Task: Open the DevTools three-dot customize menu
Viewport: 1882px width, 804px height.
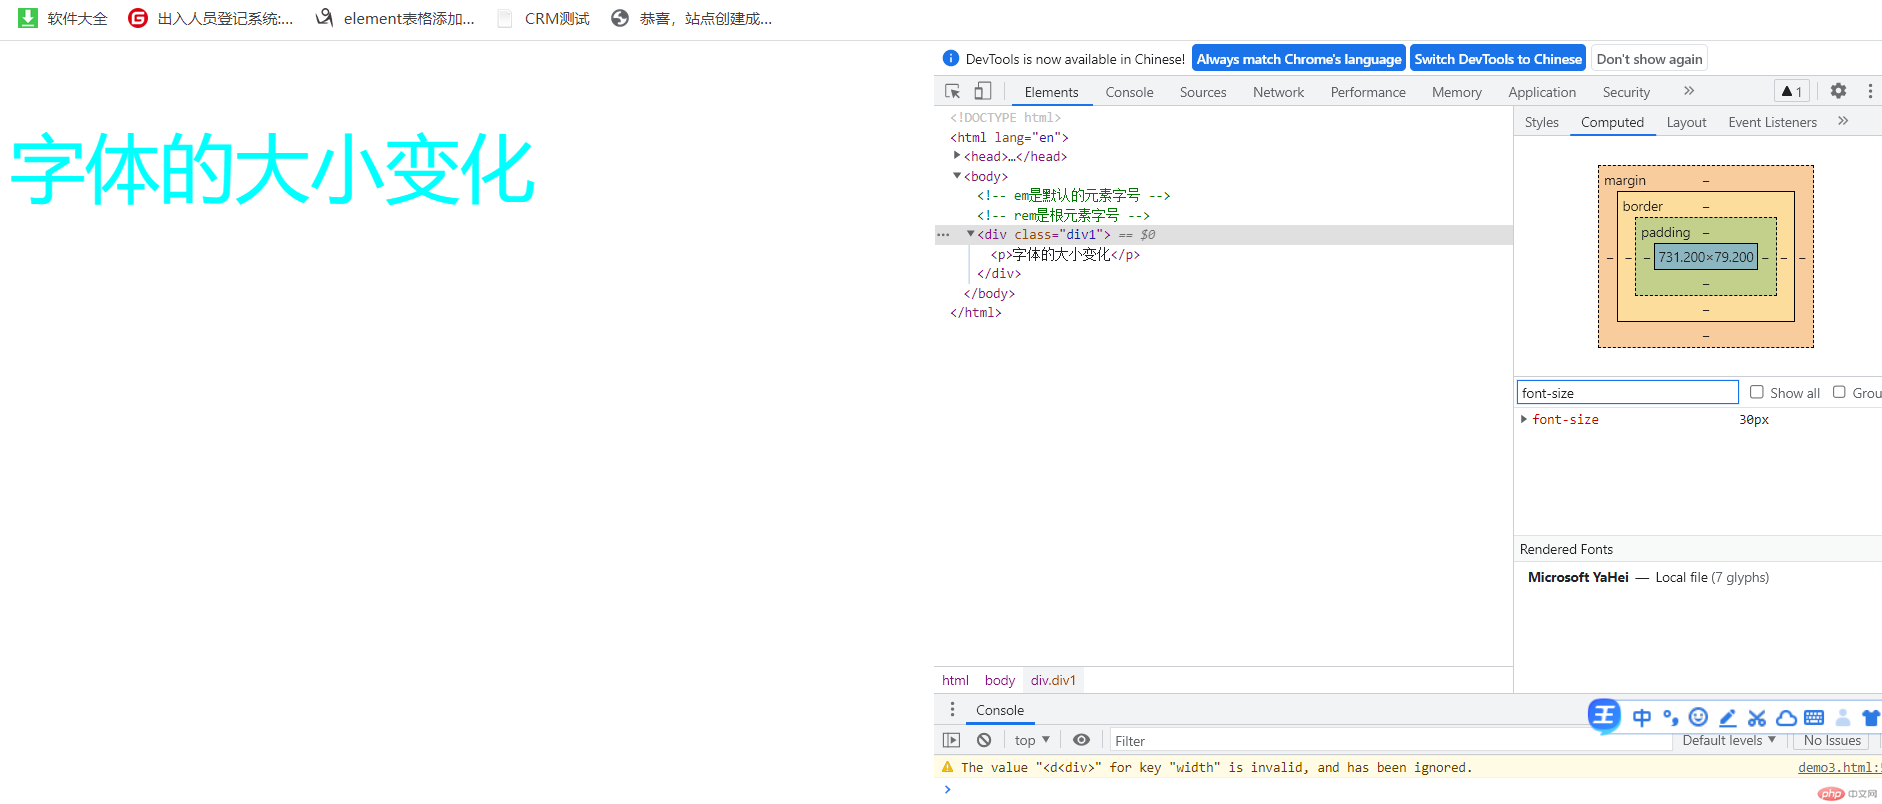Action: click(1870, 91)
